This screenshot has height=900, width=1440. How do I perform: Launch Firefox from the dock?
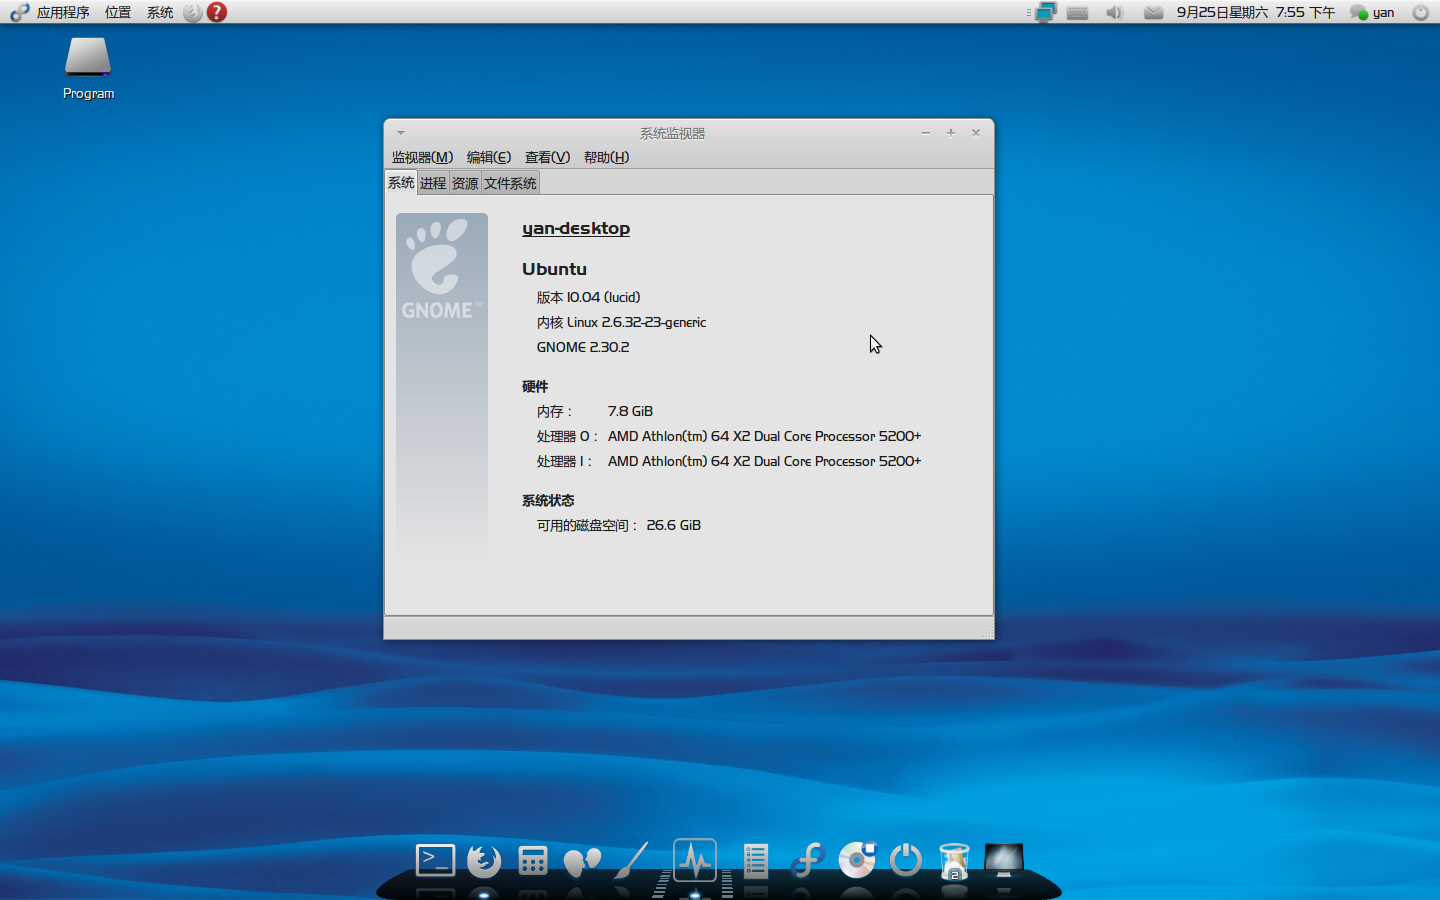(x=484, y=860)
